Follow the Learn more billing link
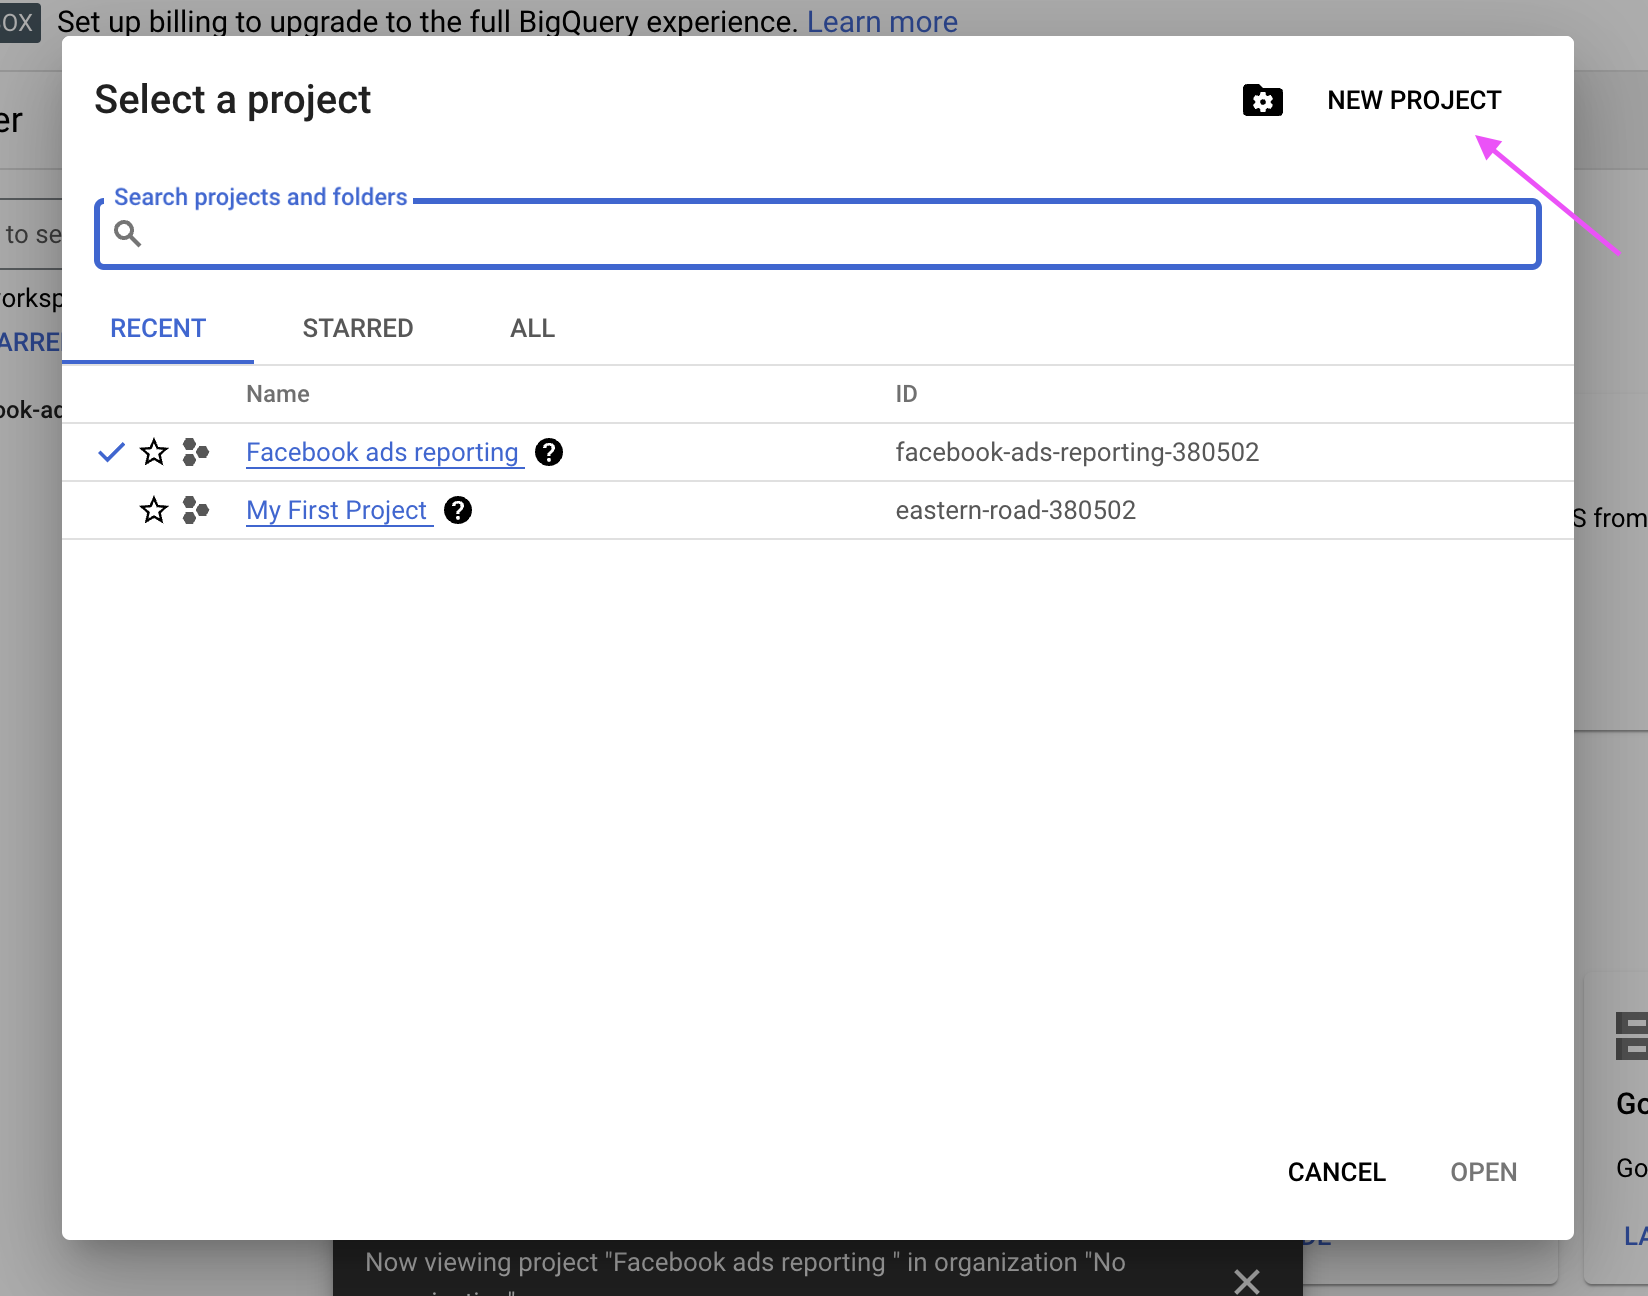Screen dimensions: 1648x1296 click(882, 21)
